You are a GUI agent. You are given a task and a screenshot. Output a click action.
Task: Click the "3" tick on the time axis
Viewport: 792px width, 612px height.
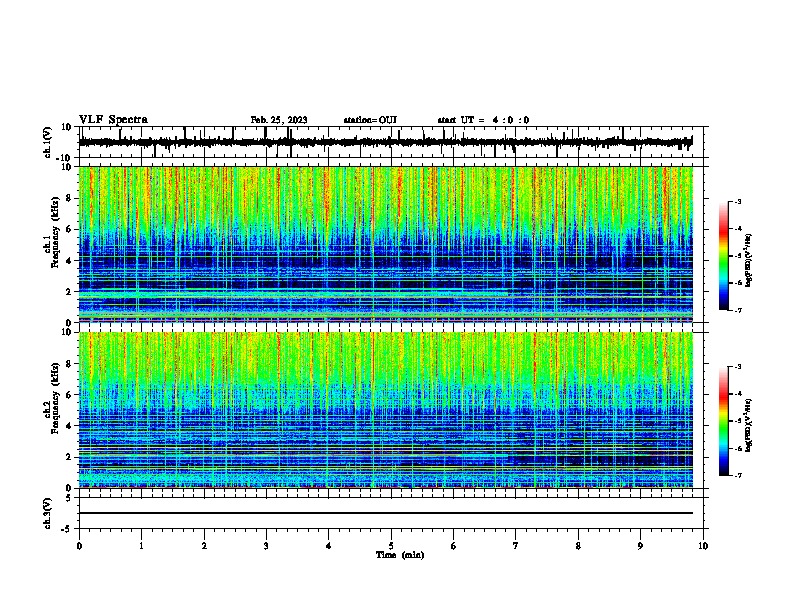coord(266,546)
